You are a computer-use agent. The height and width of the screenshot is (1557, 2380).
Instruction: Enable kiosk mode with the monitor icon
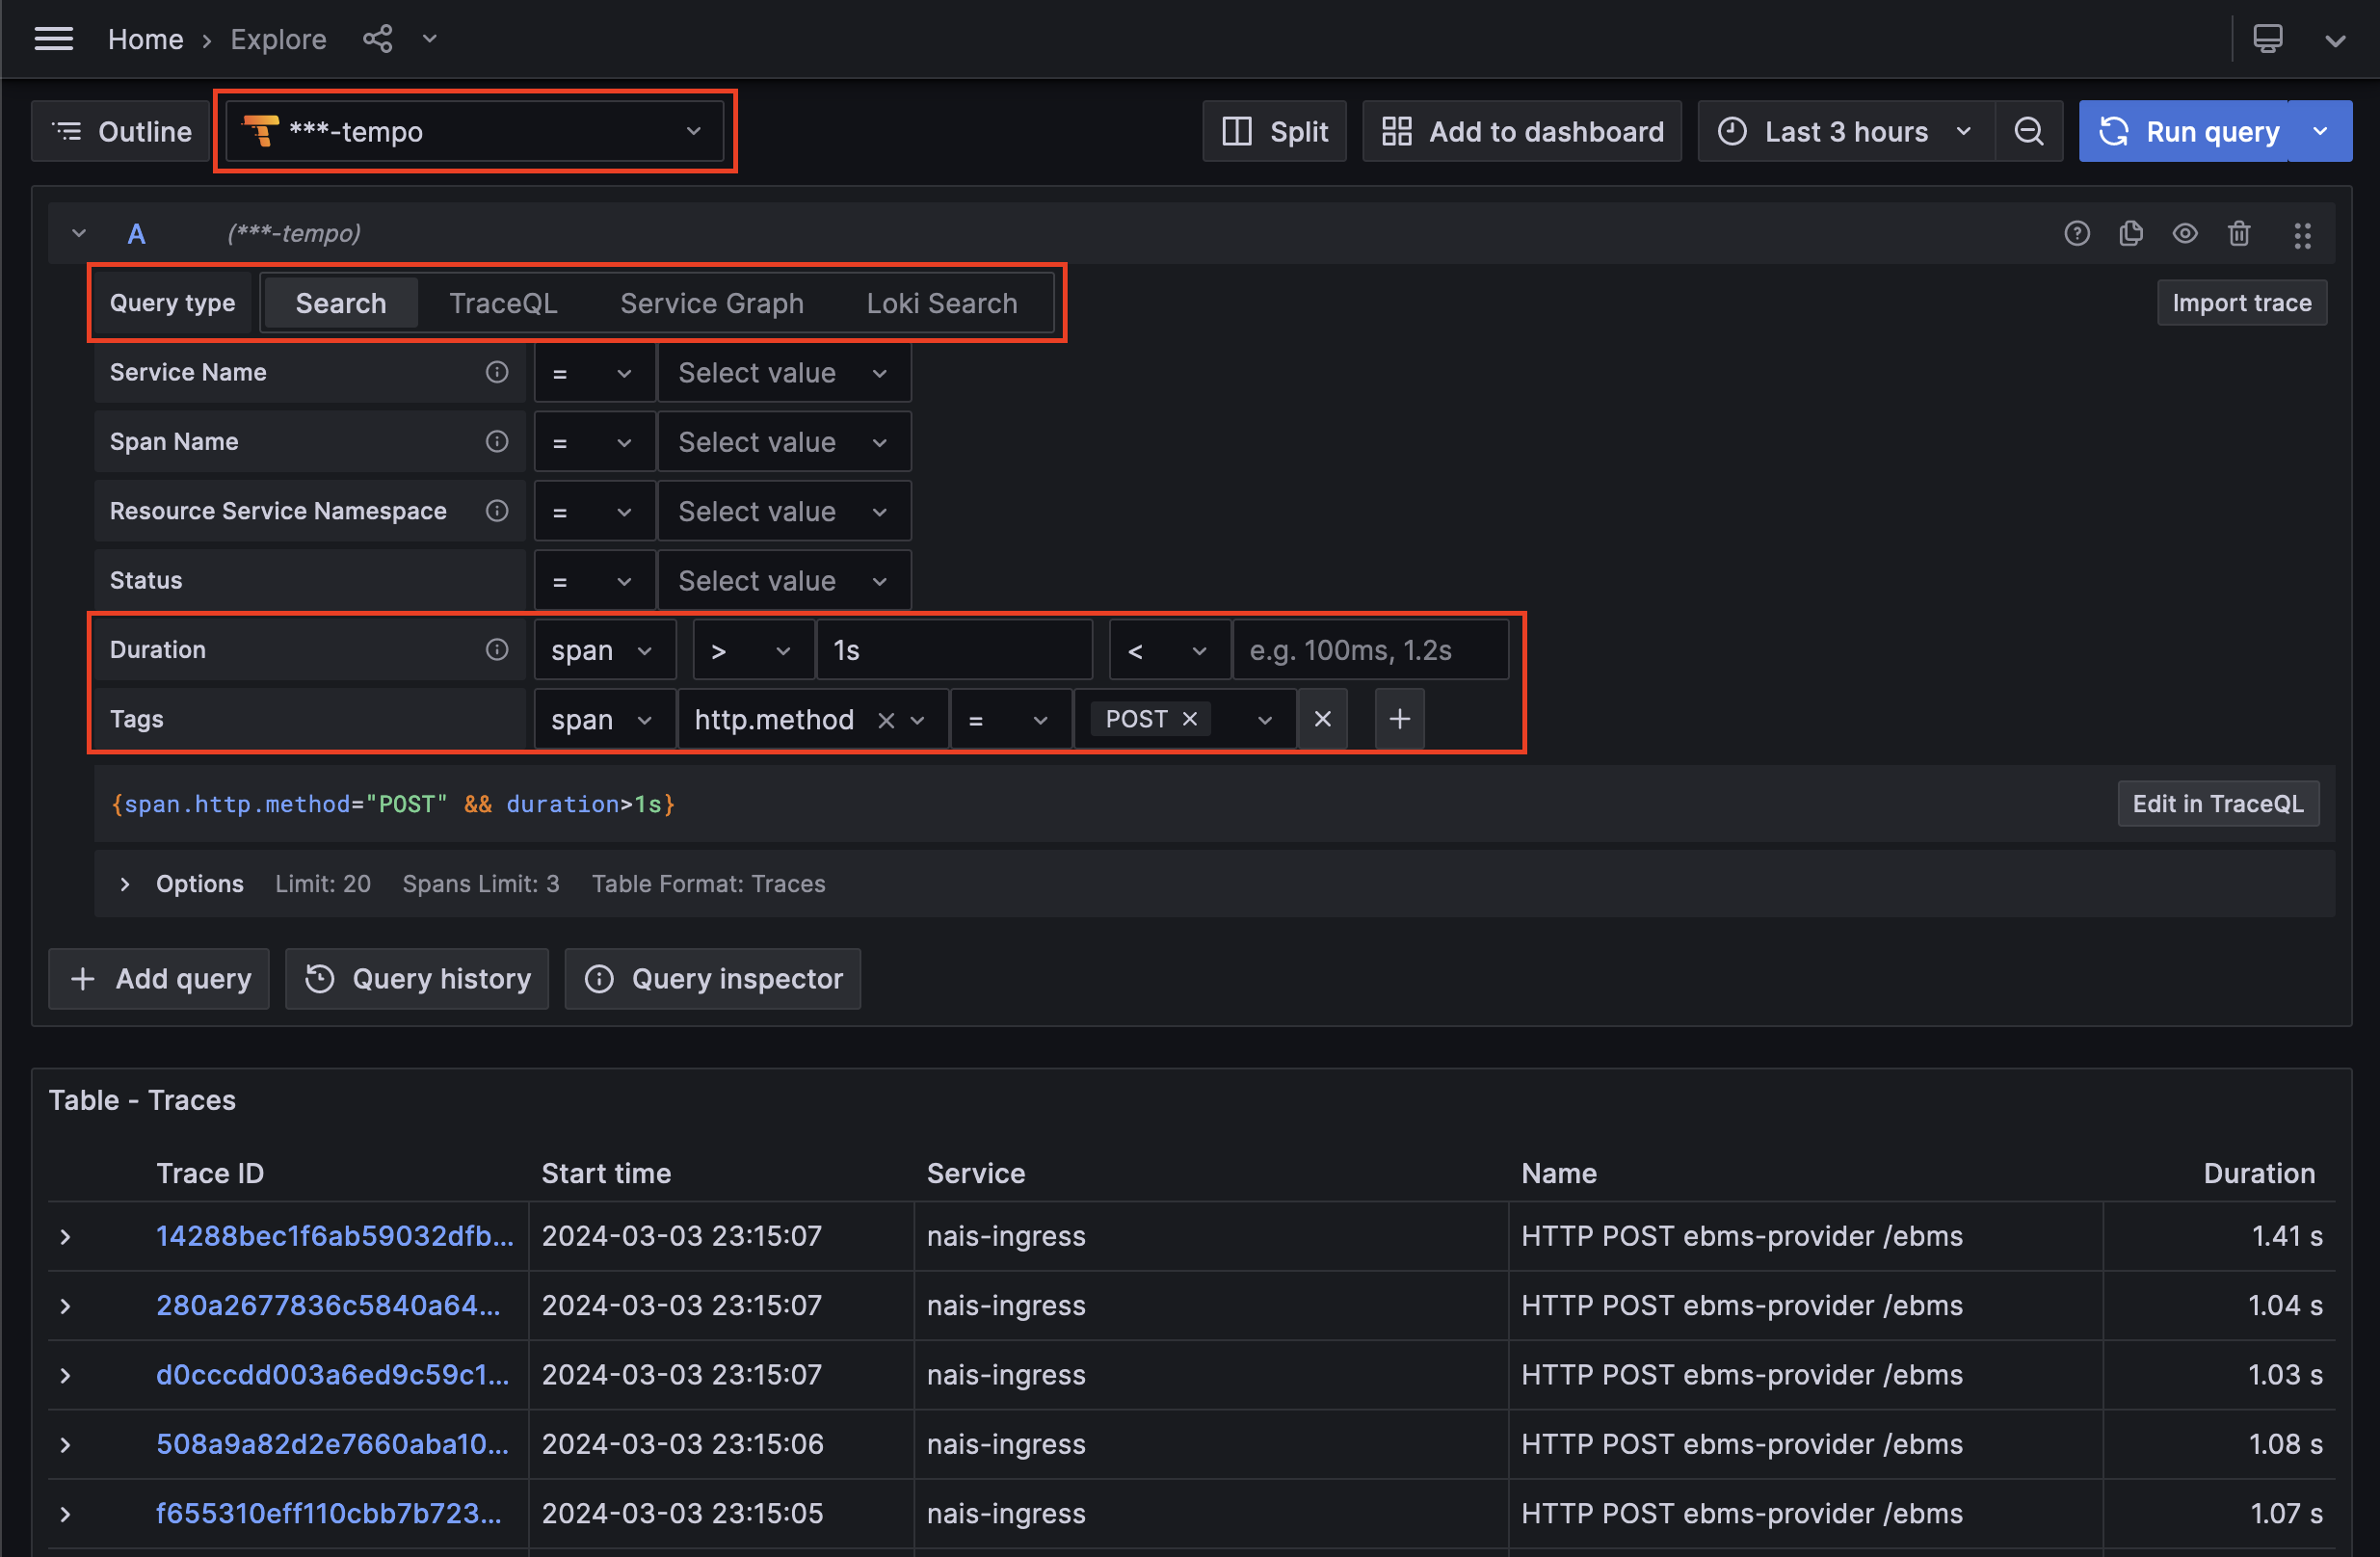[2268, 38]
